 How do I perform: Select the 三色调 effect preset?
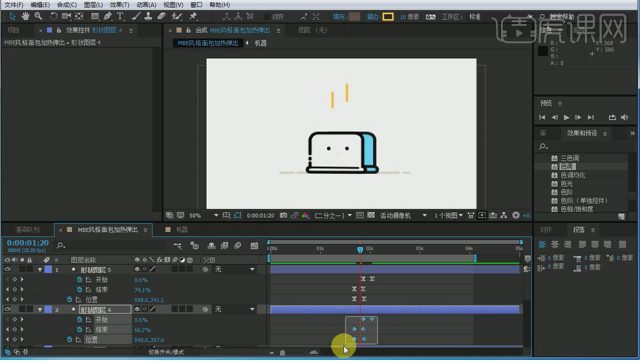coord(570,158)
